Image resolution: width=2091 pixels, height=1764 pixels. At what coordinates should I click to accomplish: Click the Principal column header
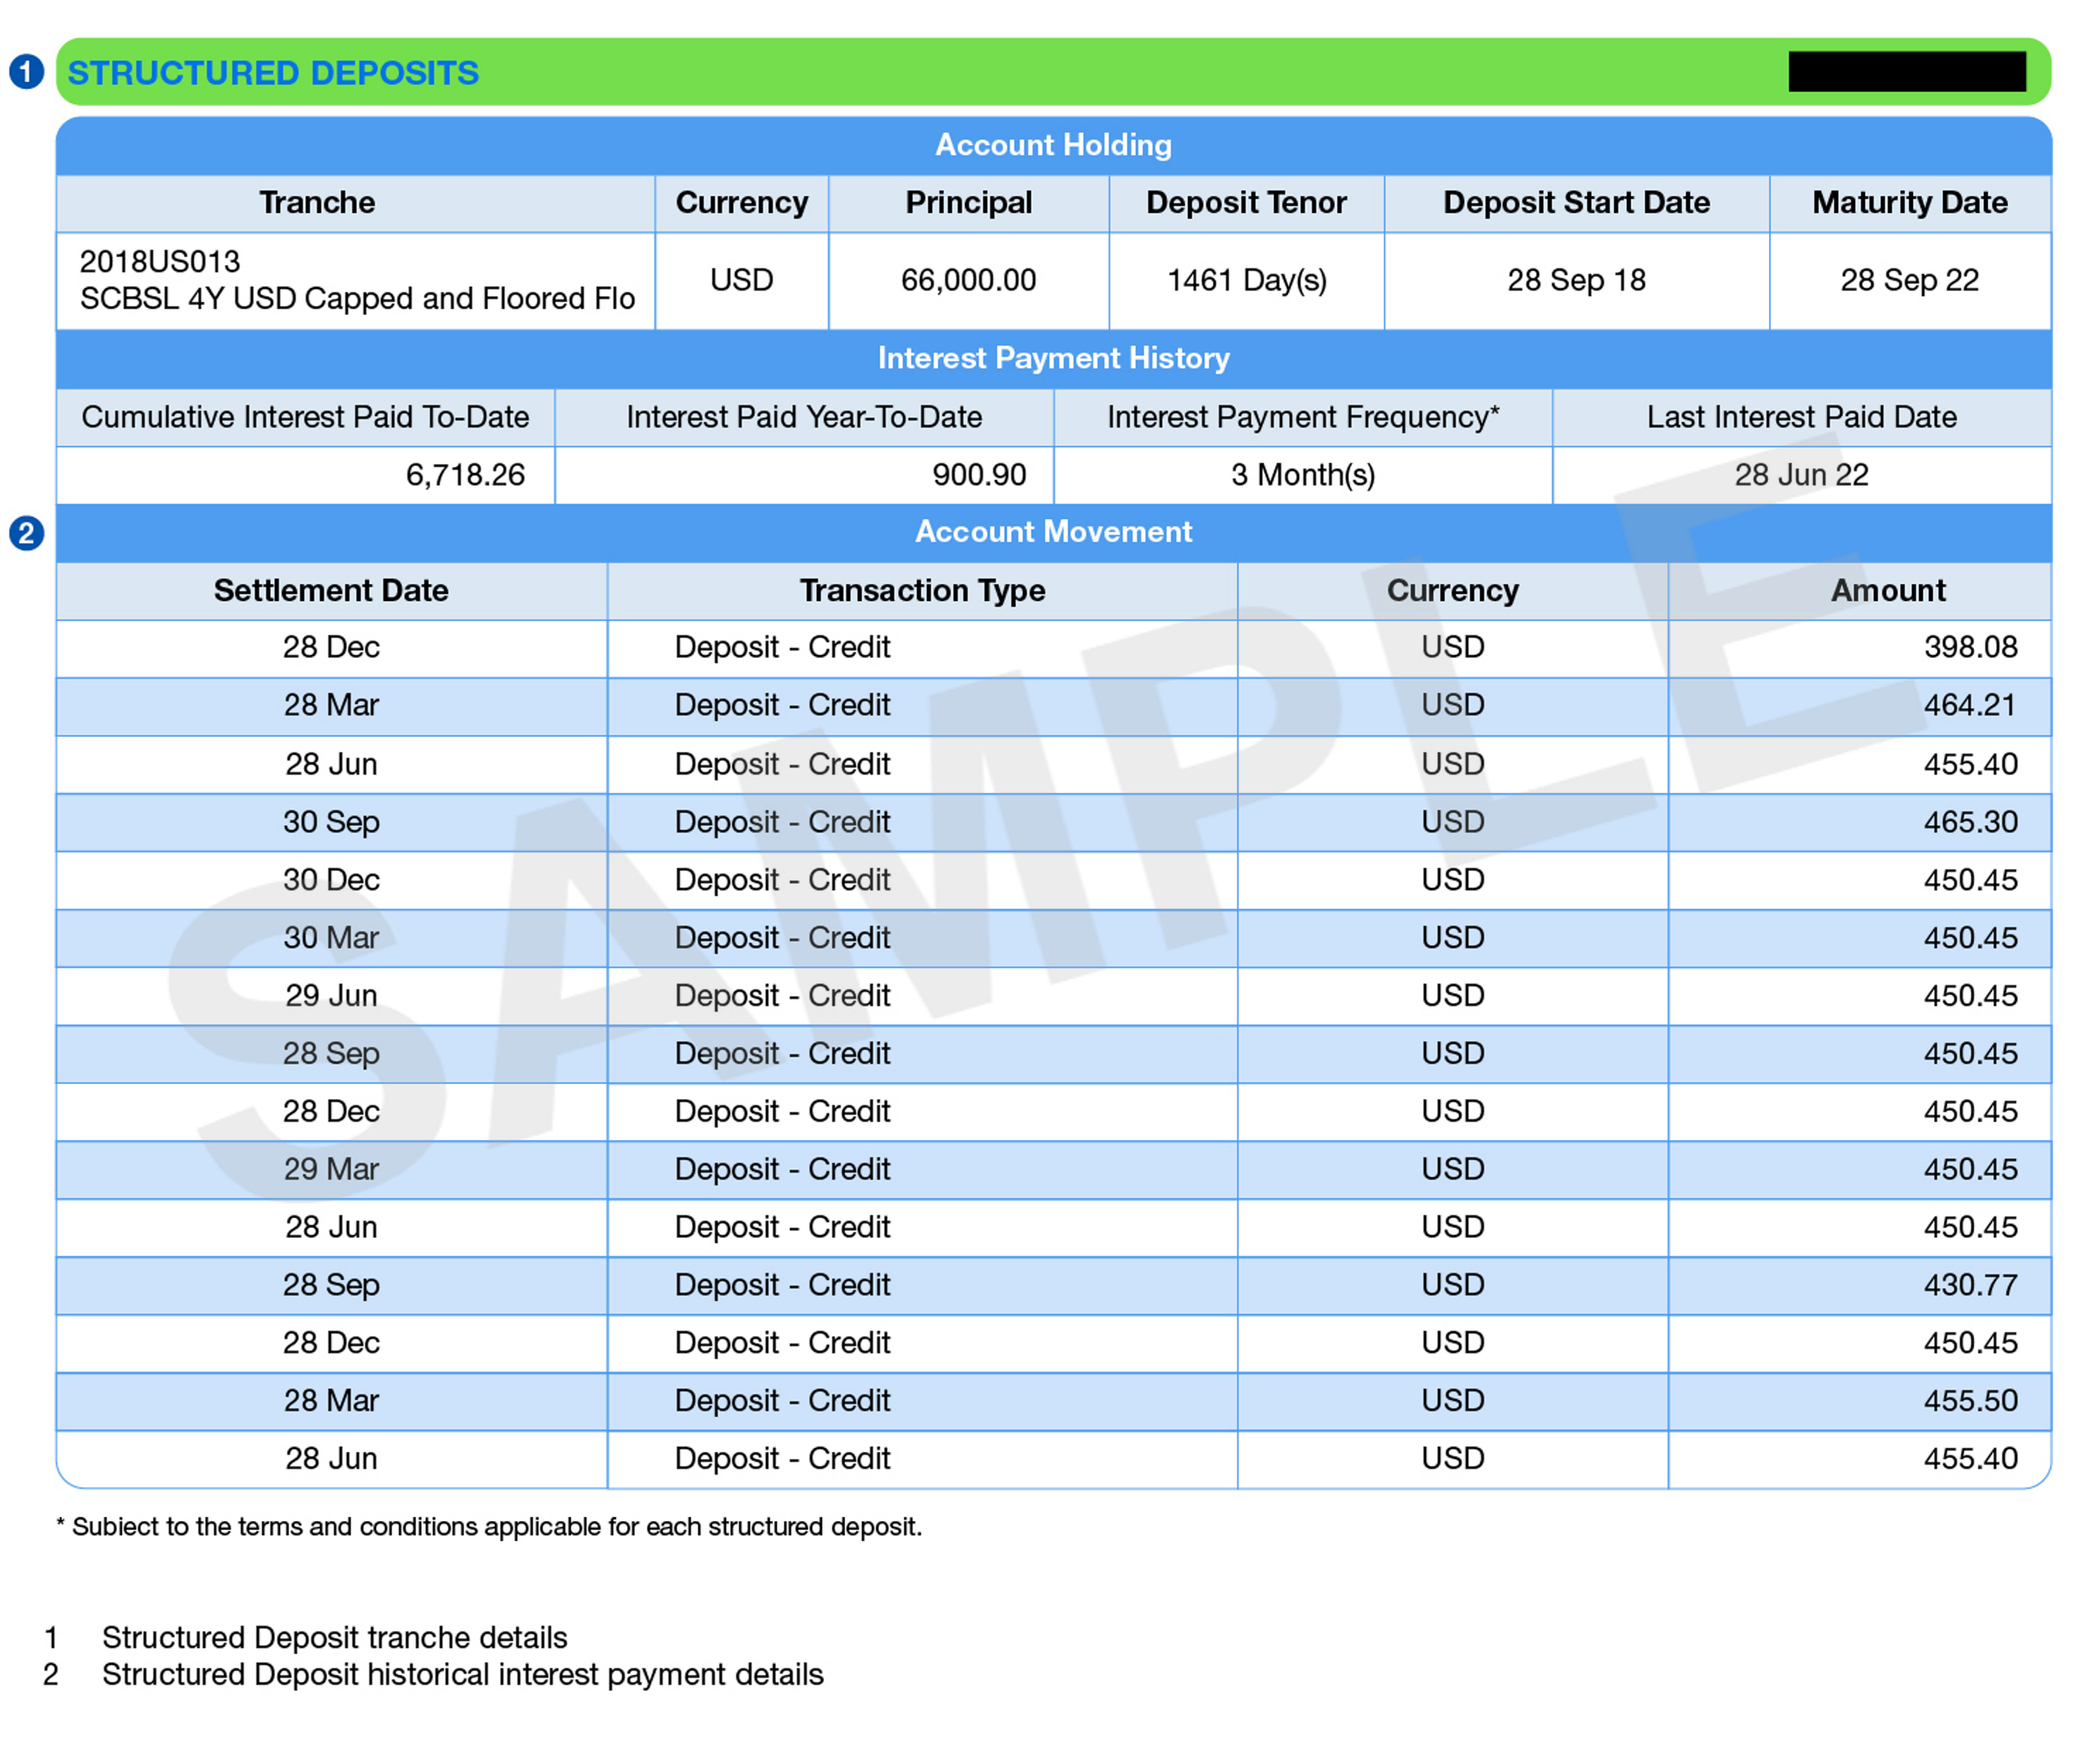pyautogui.click(x=968, y=203)
